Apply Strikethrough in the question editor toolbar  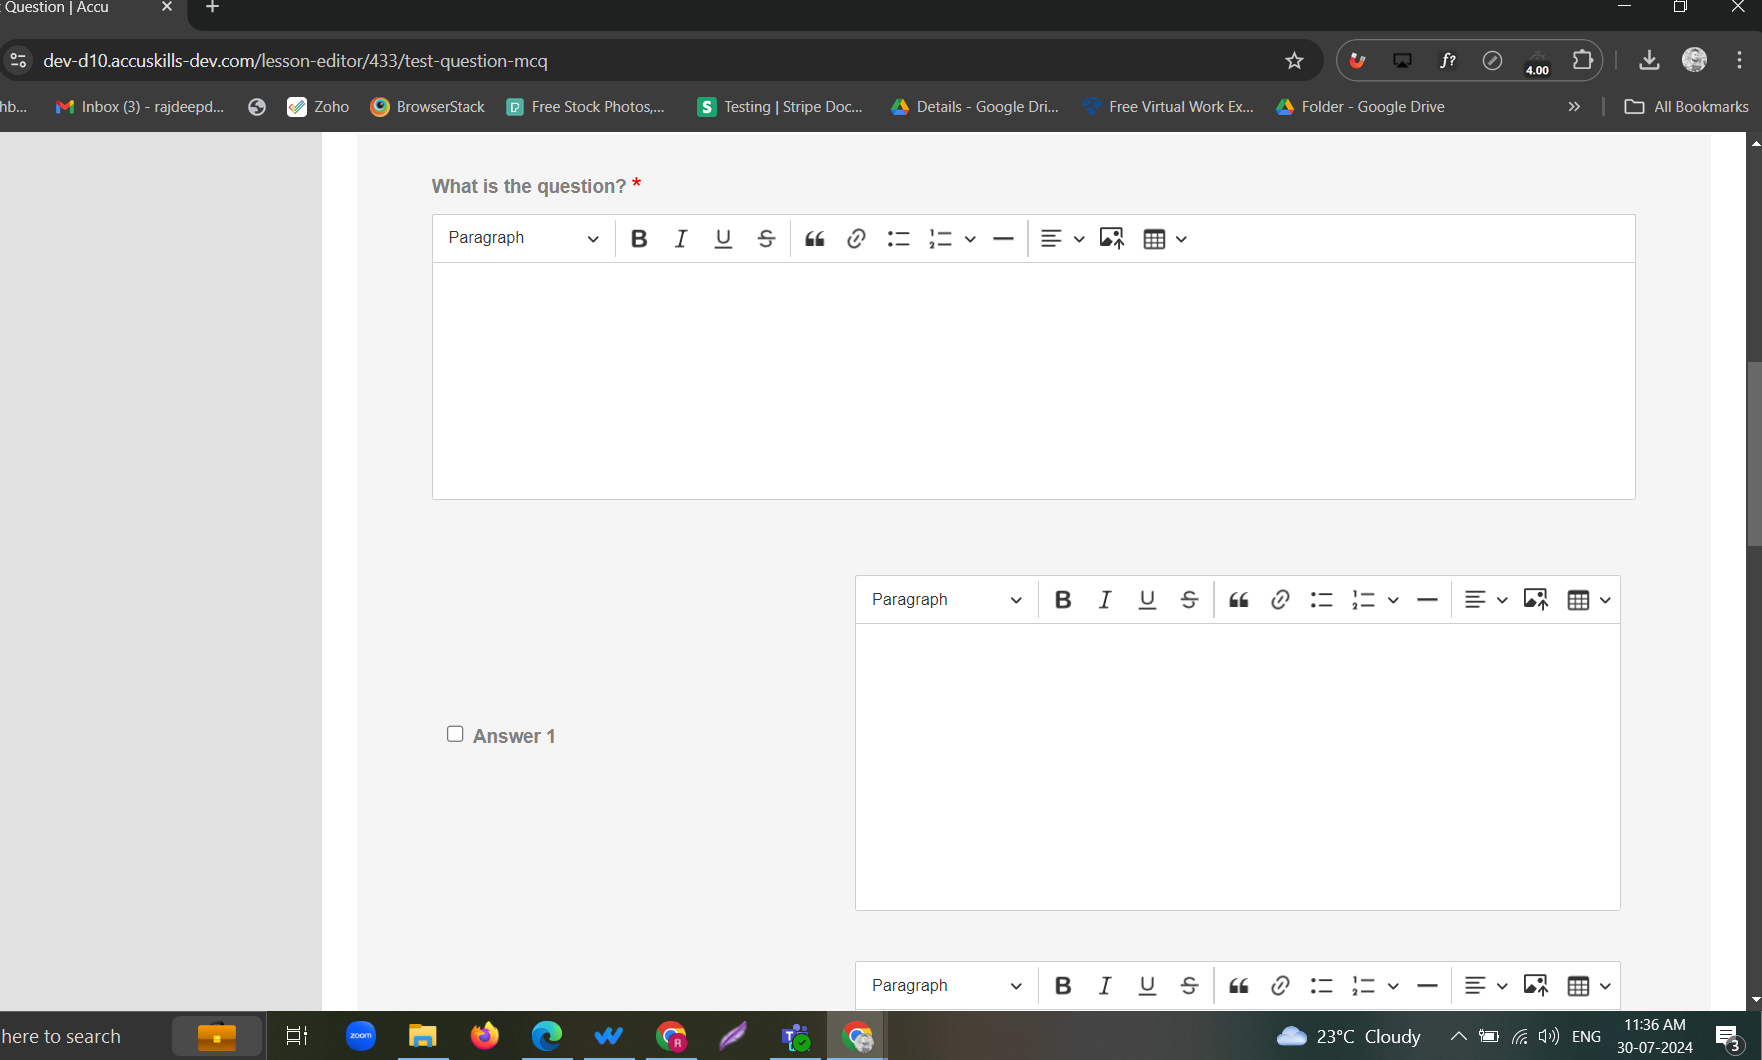pyautogui.click(x=766, y=239)
